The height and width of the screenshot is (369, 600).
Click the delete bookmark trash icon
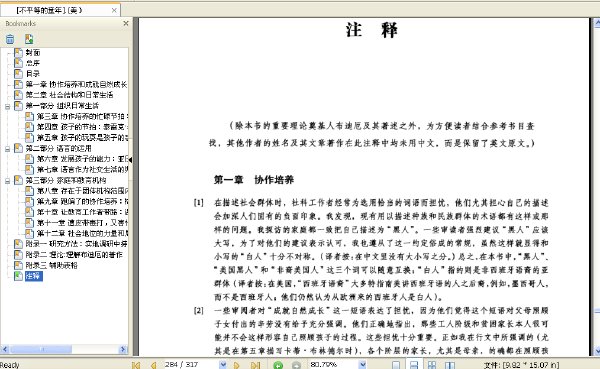[x=10, y=39]
